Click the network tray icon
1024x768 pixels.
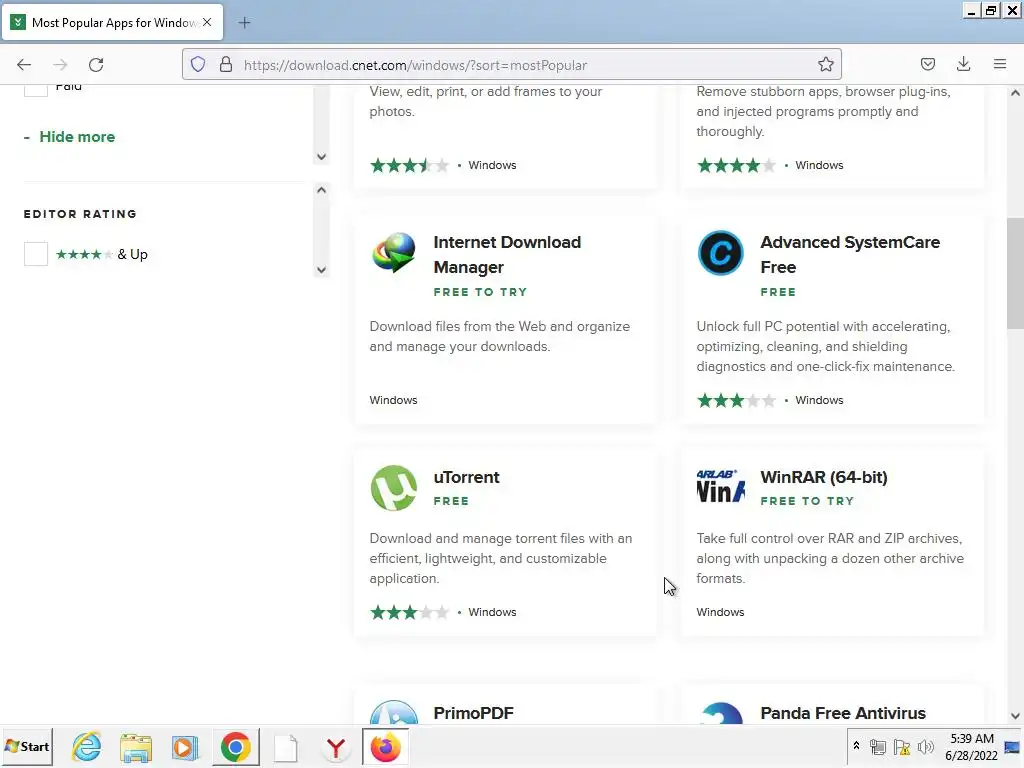(x=878, y=746)
